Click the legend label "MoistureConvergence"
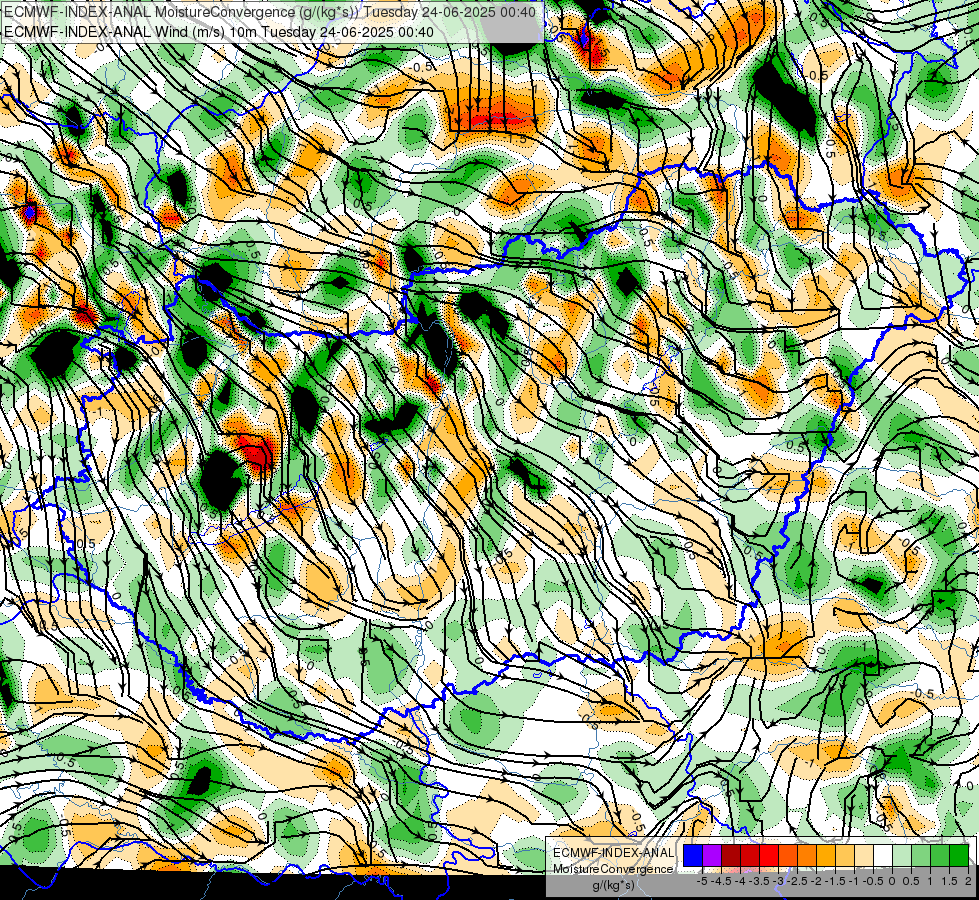Image resolution: width=979 pixels, height=900 pixels. pos(613,869)
